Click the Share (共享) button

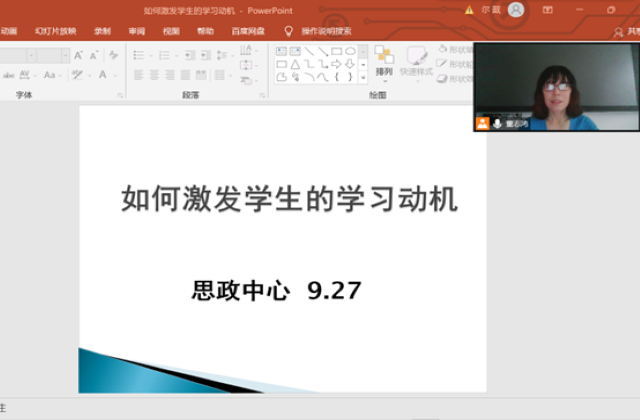[x=628, y=31]
